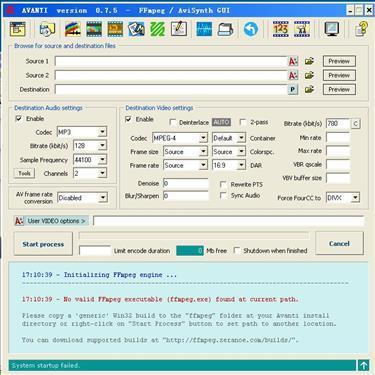Toggle Enable in Destination Audio settings
Viewport: 375px width, 375px height.
coord(19,119)
